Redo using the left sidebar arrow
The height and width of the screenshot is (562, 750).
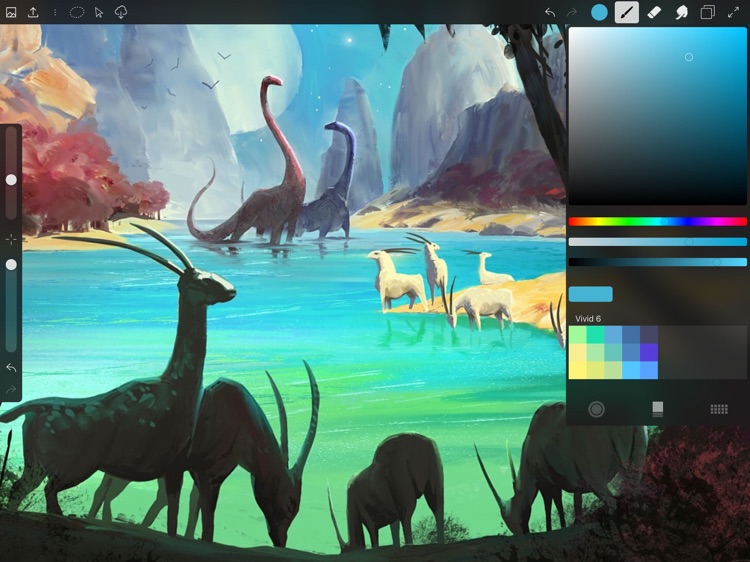(x=11, y=390)
